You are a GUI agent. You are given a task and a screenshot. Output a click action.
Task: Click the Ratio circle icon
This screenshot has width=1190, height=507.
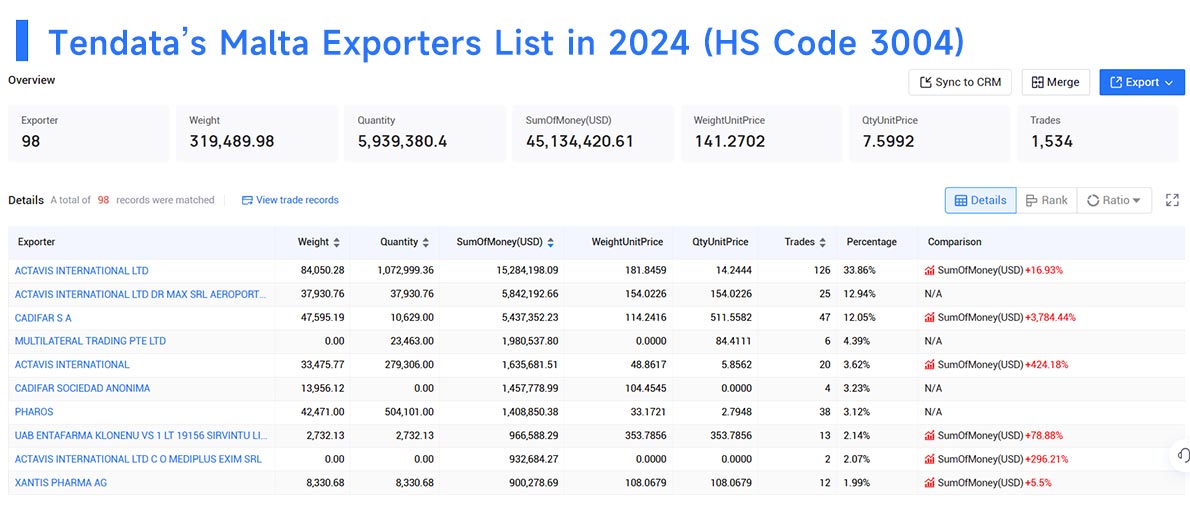click(x=1093, y=200)
